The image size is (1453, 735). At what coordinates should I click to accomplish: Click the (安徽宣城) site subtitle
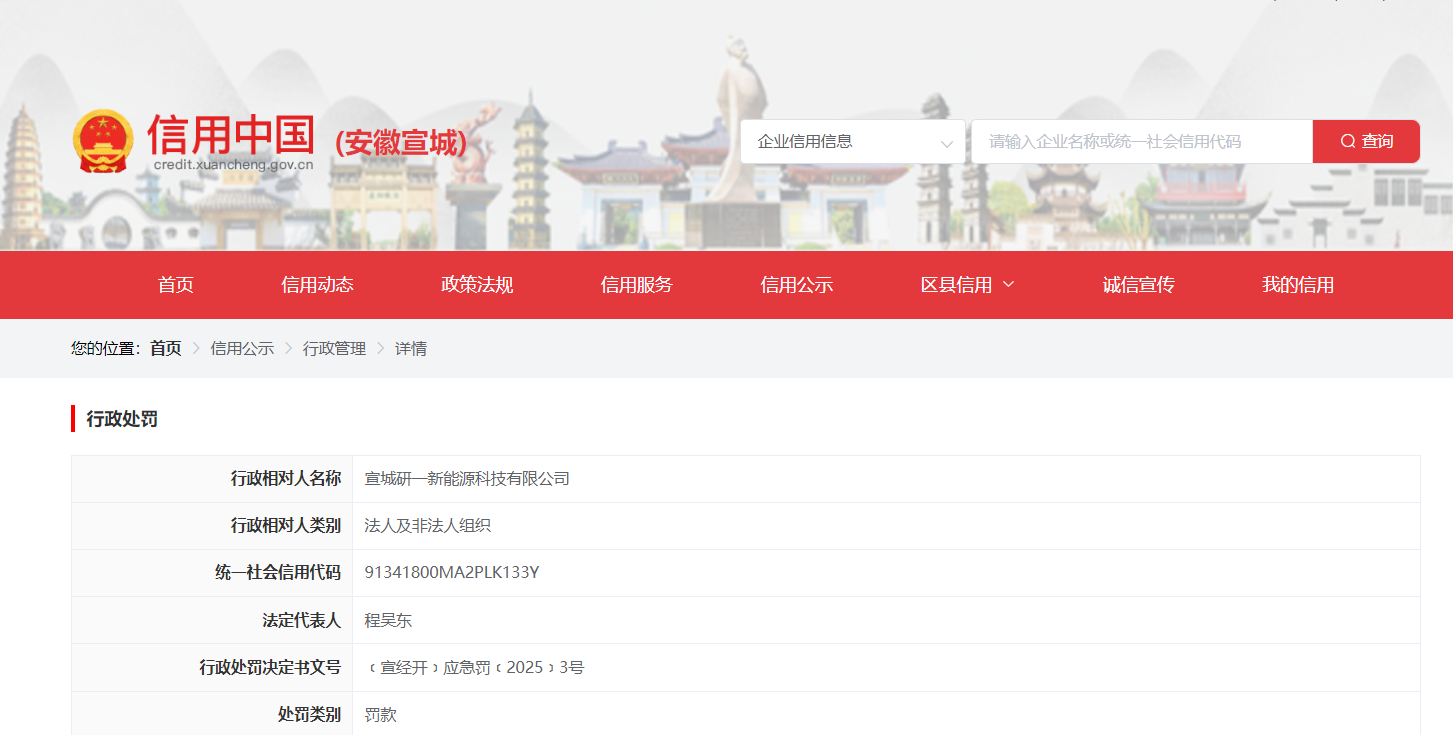[401, 143]
